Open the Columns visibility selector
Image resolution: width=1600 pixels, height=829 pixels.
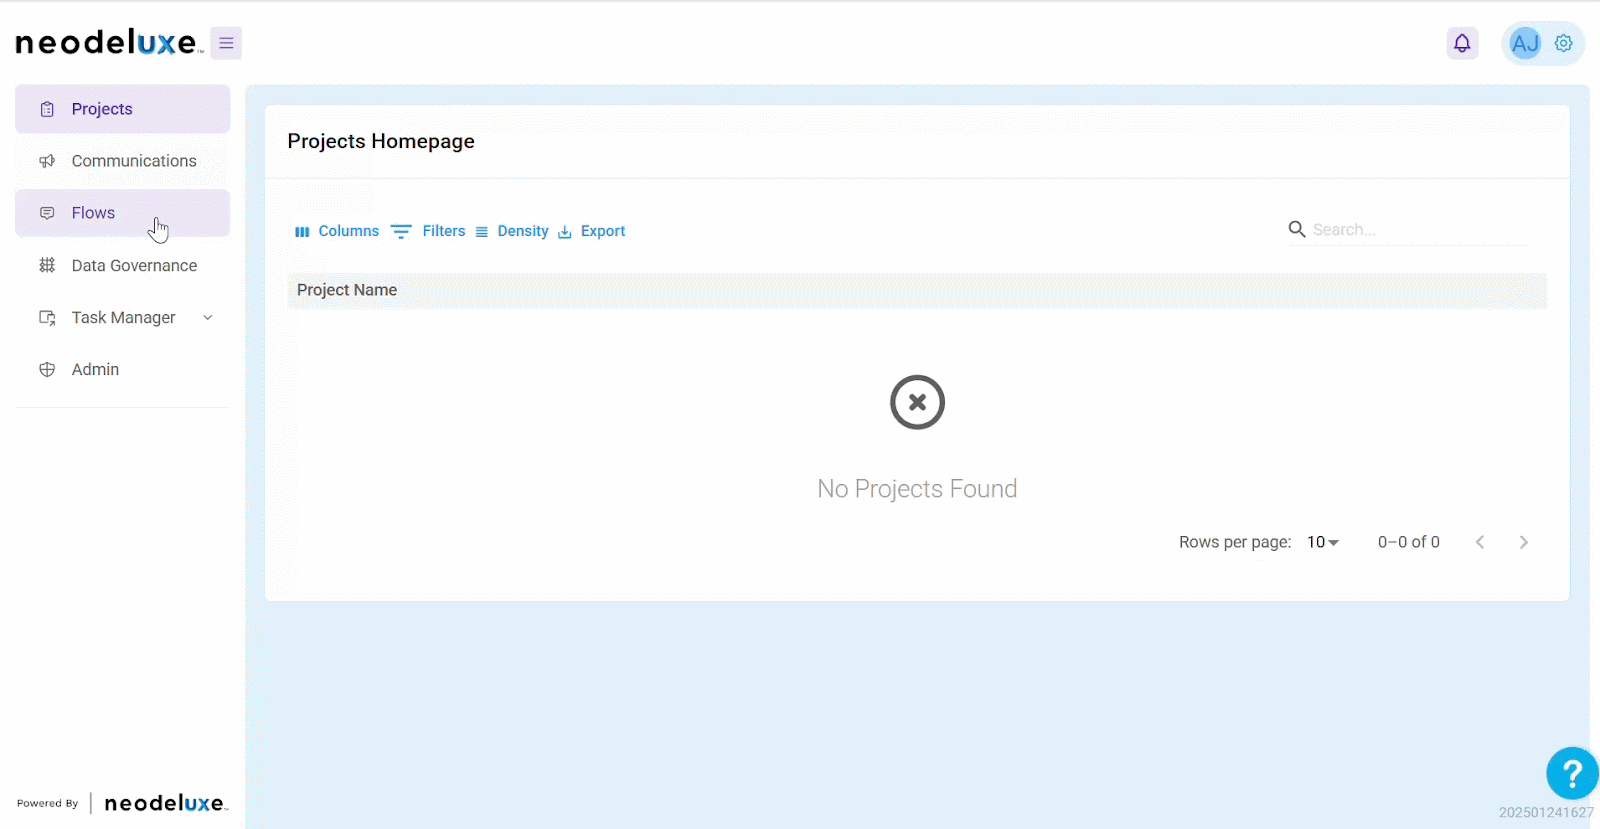[x=337, y=231]
